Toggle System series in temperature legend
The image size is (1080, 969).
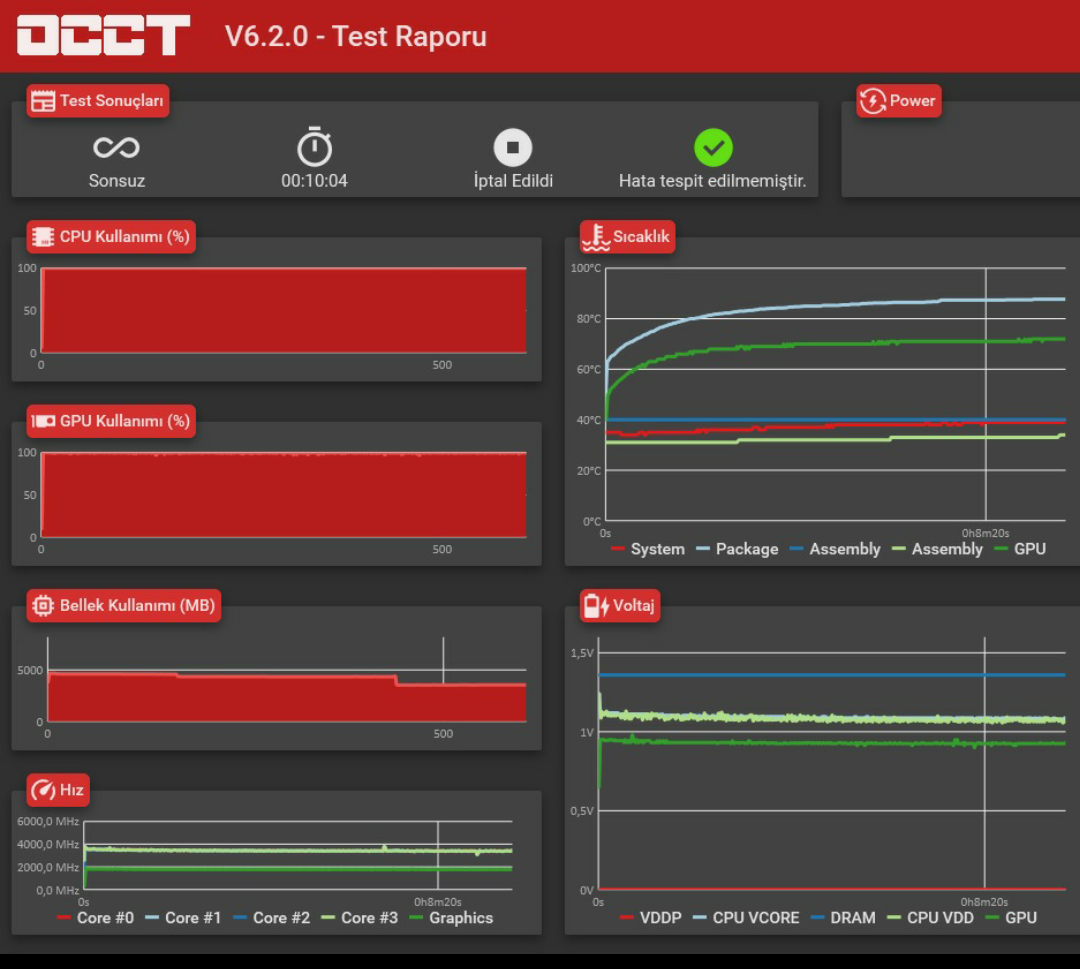(x=647, y=549)
